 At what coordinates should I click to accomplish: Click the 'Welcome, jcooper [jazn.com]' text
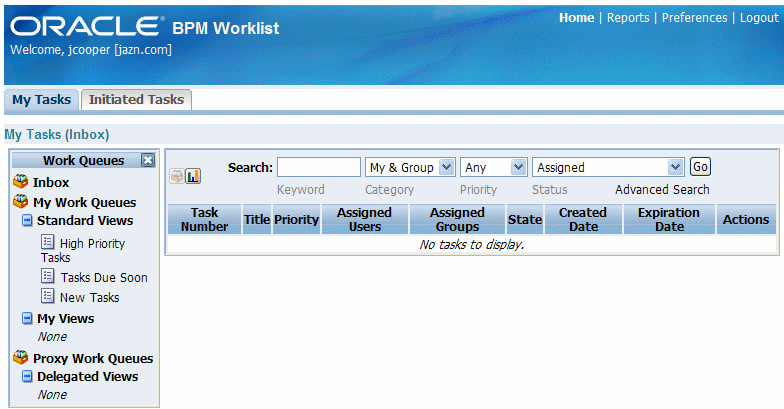[x=90, y=50]
